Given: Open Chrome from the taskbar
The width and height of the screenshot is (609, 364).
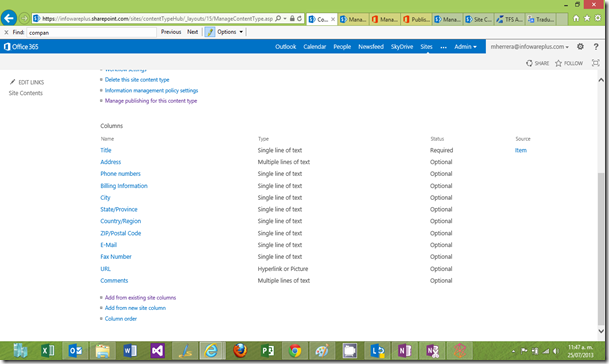Looking at the screenshot, I should pos(295,351).
